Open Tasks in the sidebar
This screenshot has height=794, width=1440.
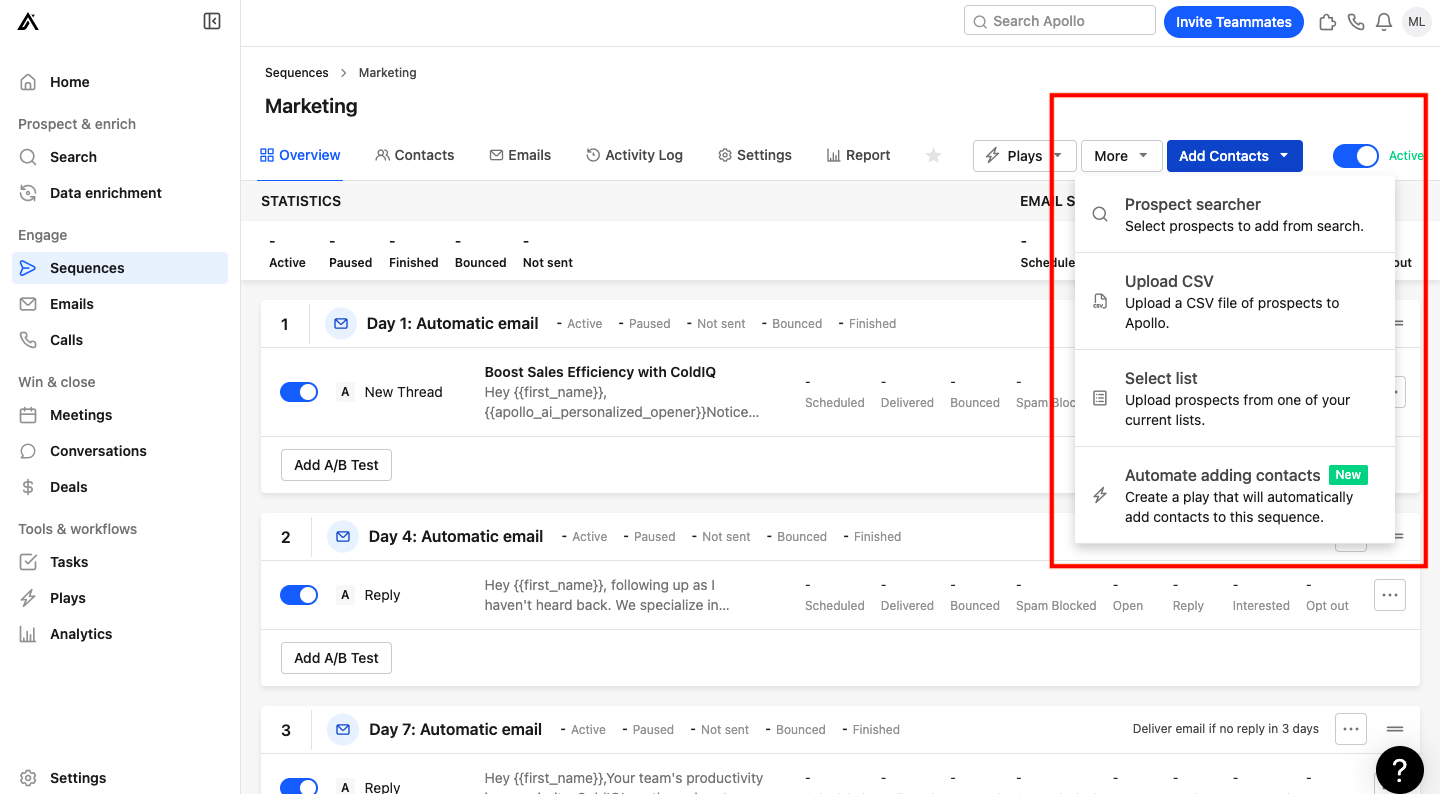point(120,562)
